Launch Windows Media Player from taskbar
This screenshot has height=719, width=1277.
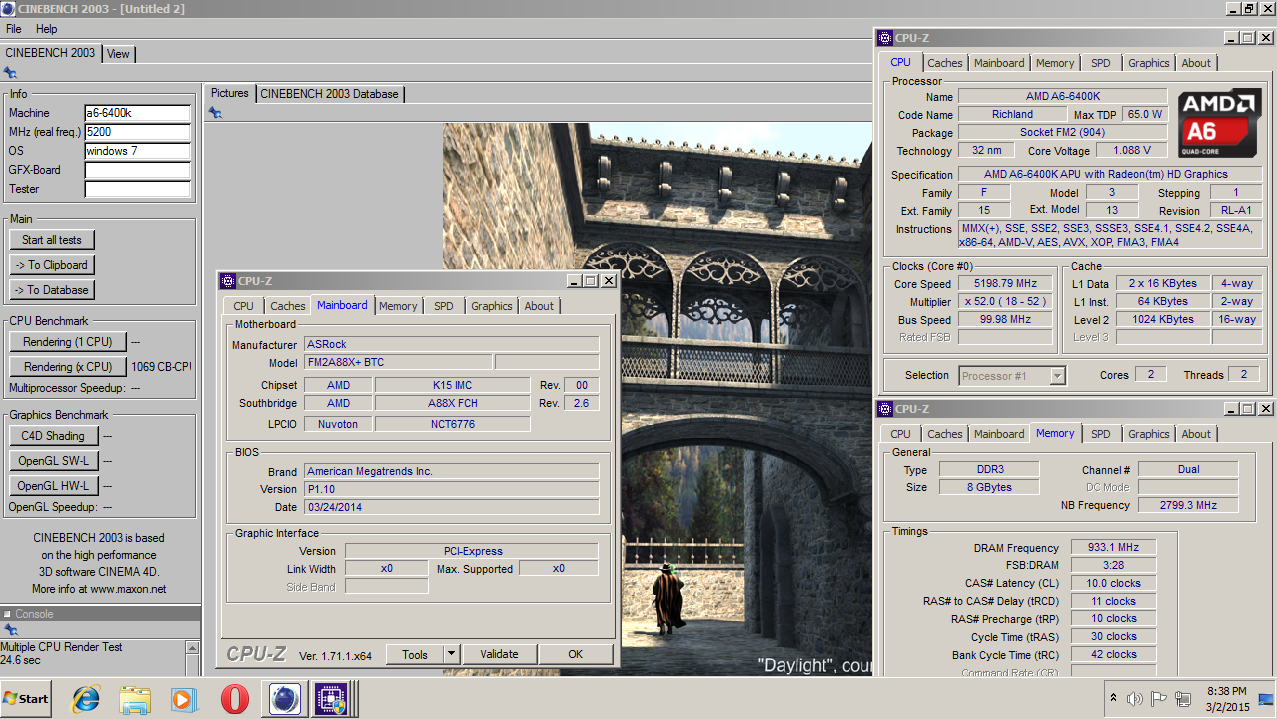tap(184, 699)
